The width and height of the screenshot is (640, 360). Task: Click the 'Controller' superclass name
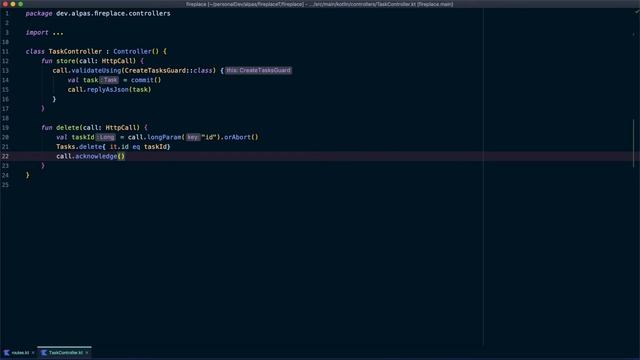pos(132,51)
